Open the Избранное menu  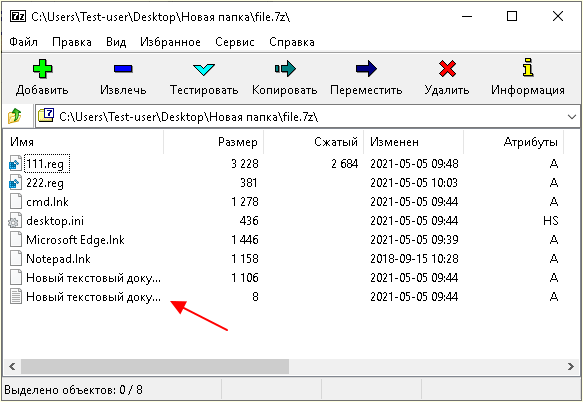coord(170,42)
